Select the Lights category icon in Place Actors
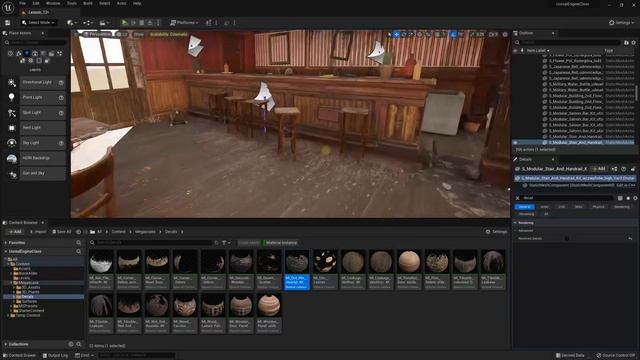 pyautogui.click(x=27, y=53)
